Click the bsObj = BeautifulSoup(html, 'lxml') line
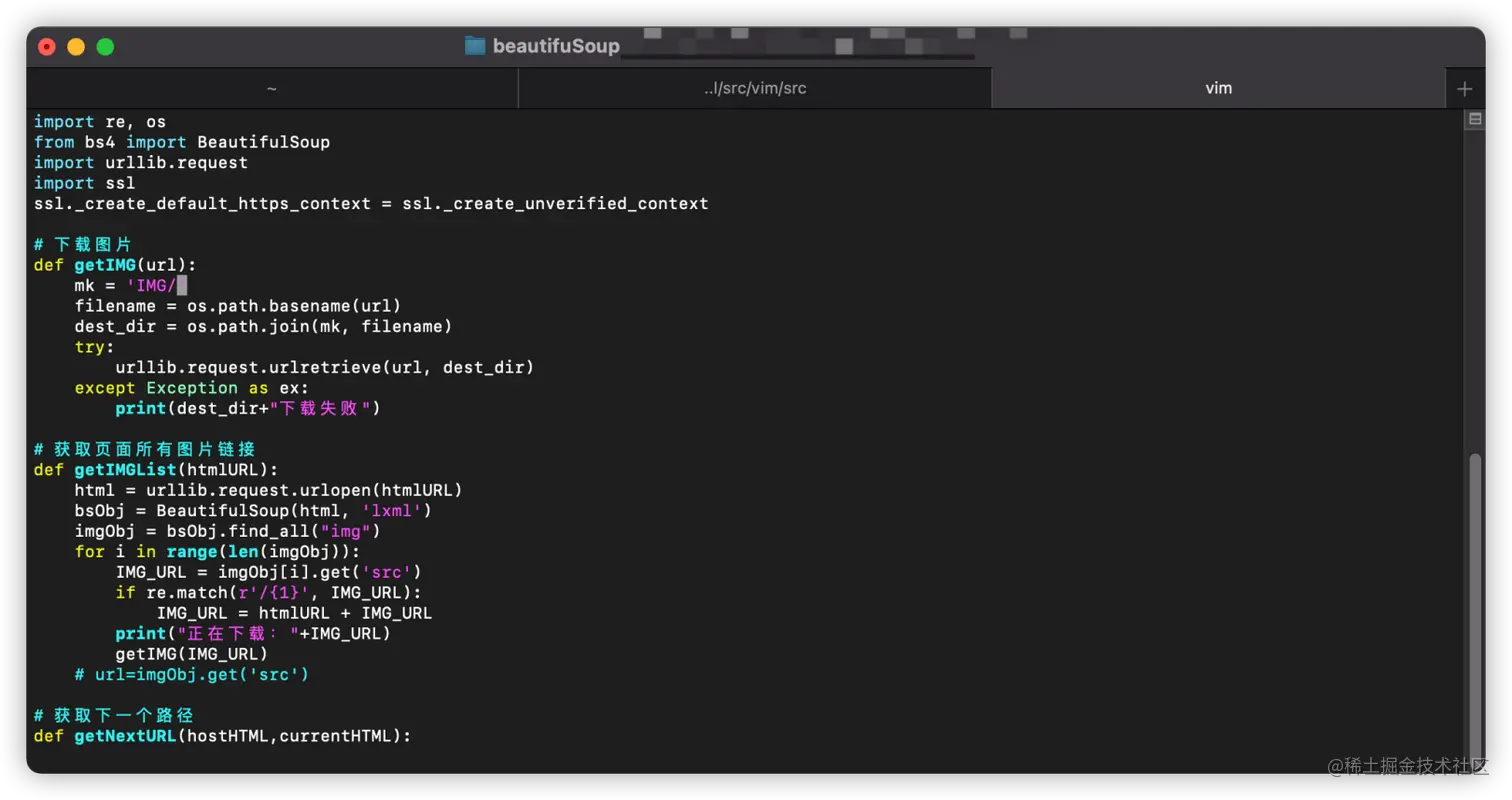The height and width of the screenshot is (800, 1512). point(253,511)
